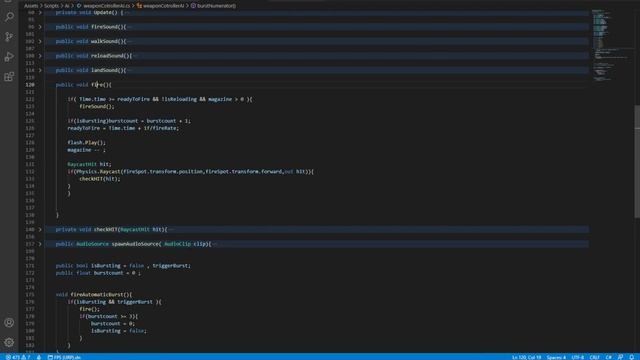Click 'magazine -- ;' line
640x360 pixels.
pos(86,150)
